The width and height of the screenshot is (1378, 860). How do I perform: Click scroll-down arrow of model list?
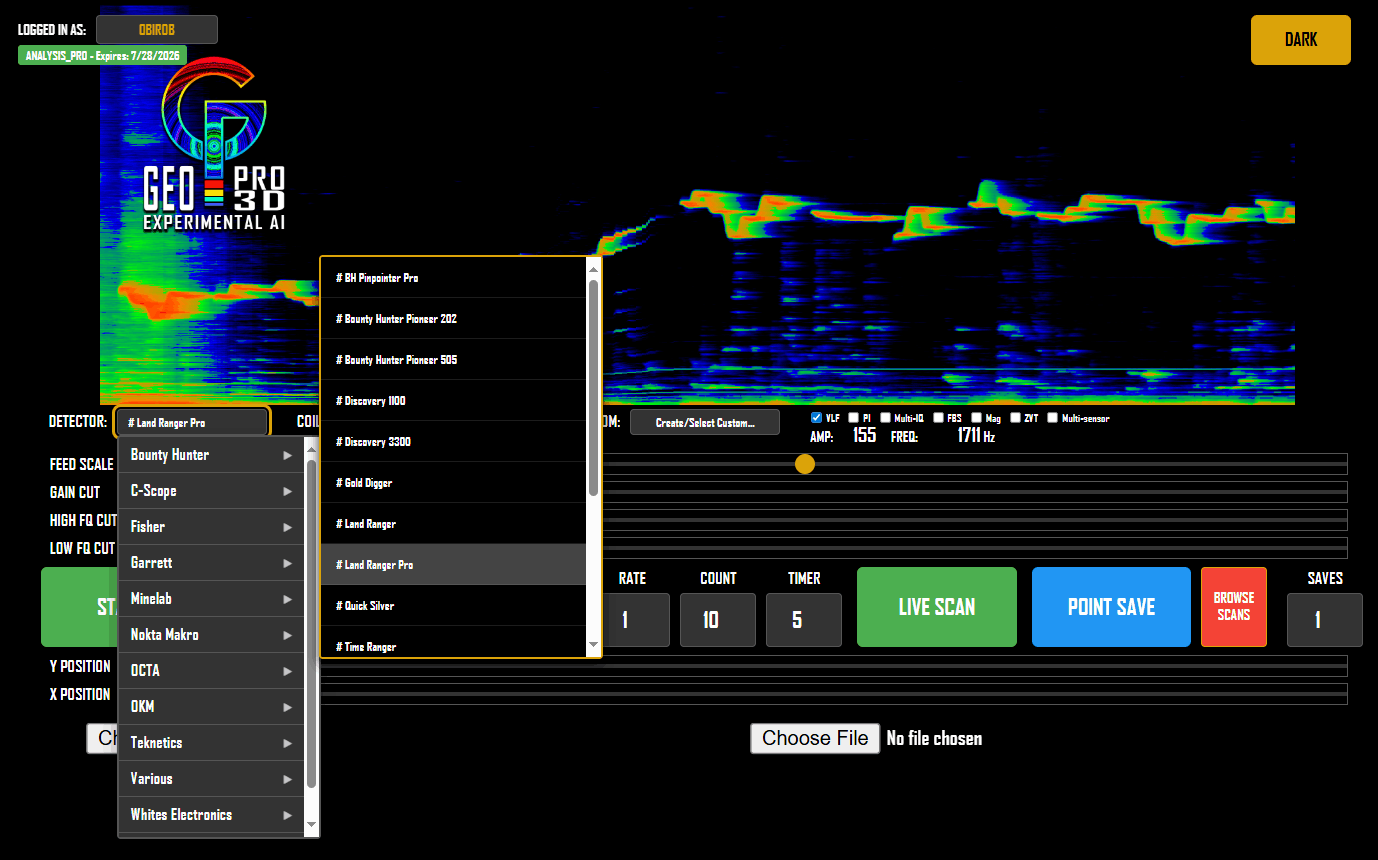point(594,645)
